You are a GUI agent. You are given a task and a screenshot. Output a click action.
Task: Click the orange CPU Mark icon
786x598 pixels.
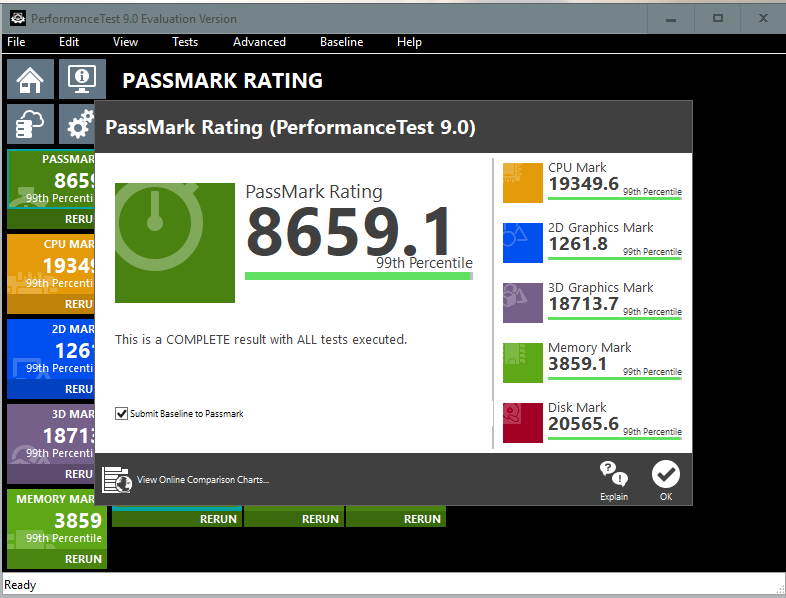(x=523, y=183)
